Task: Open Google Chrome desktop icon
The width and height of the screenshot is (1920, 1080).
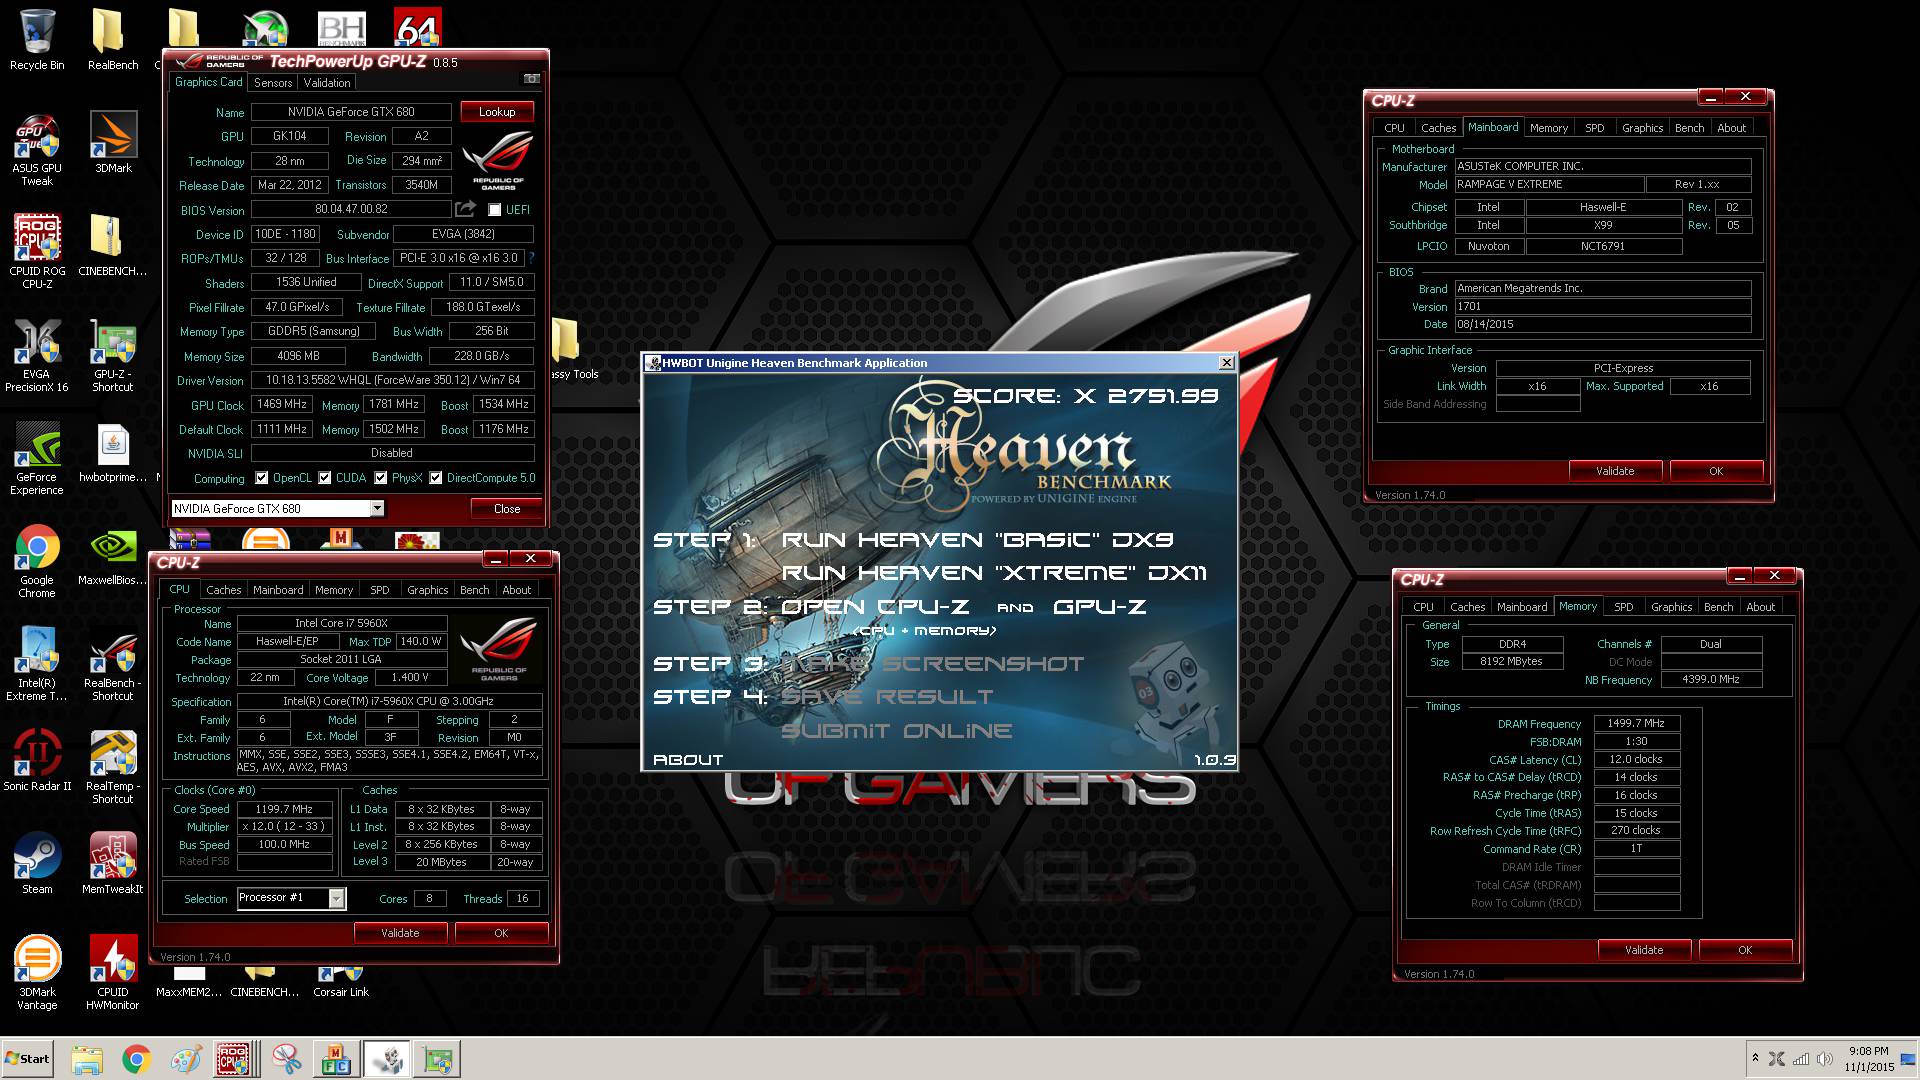Action: tap(37, 561)
